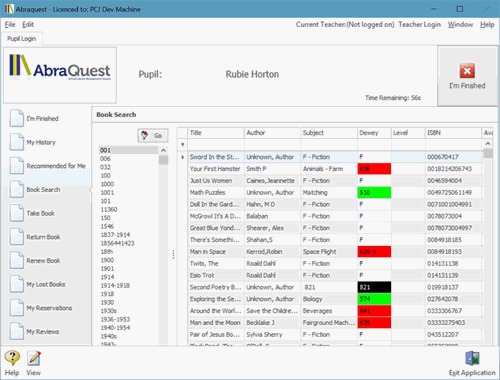The height and width of the screenshot is (380, 500).
Task: Sort by the Title column header
Action: pos(216,133)
